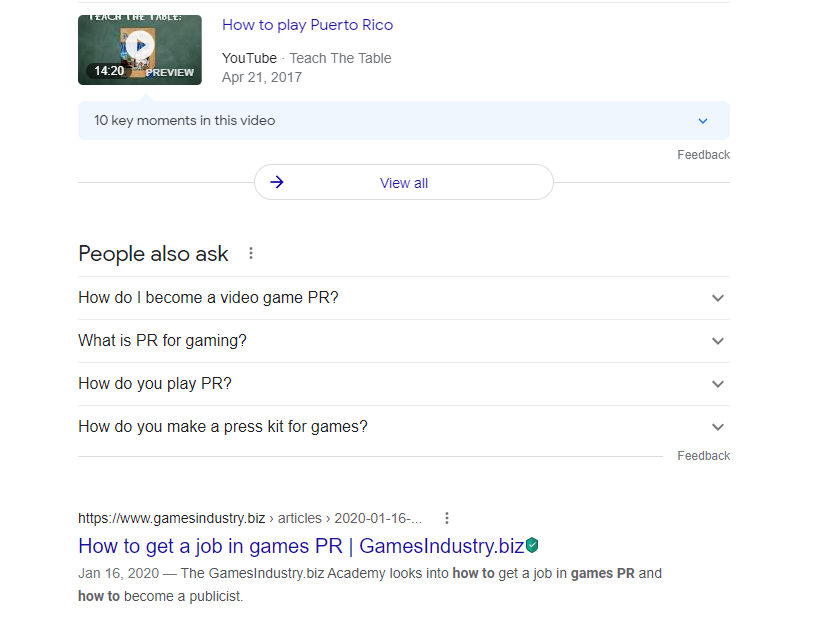Expand the How do you play PR? chevron
This screenshot has height=620, width=840.
pos(718,384)
